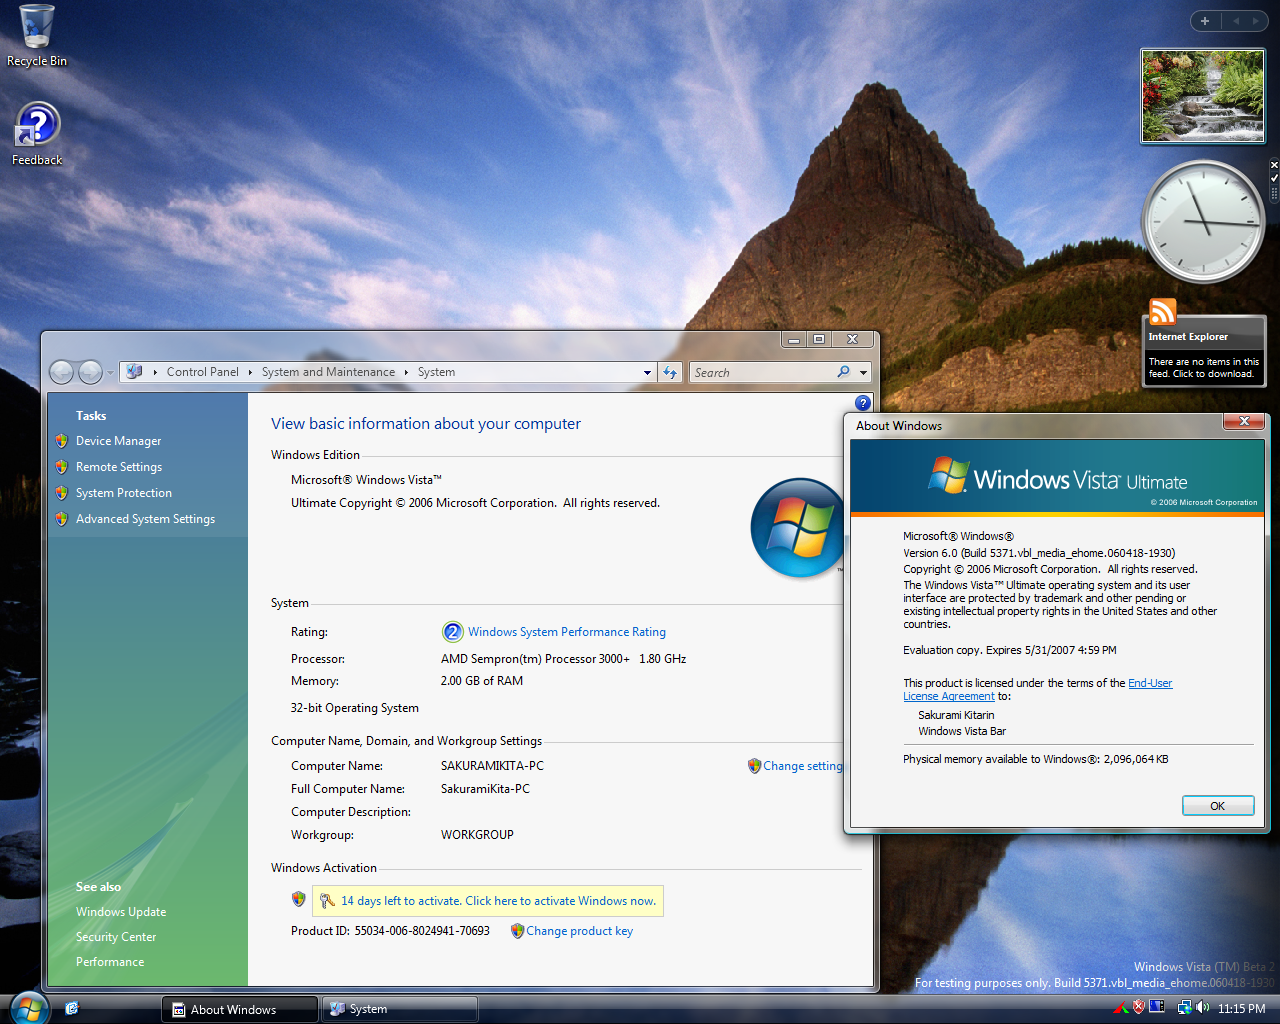Expand the arrow after System and Maintenance

coord(406,372)
